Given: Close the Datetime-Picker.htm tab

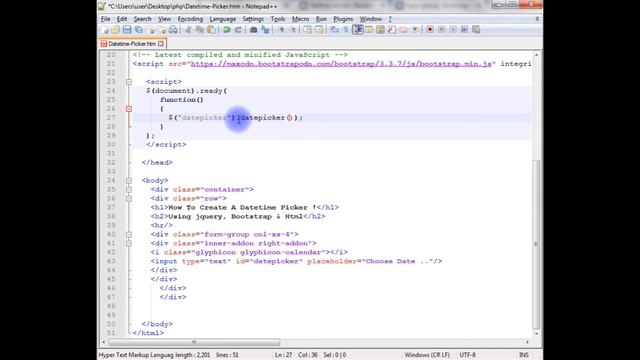Looking at the screenshot, I should pos(161,43).
